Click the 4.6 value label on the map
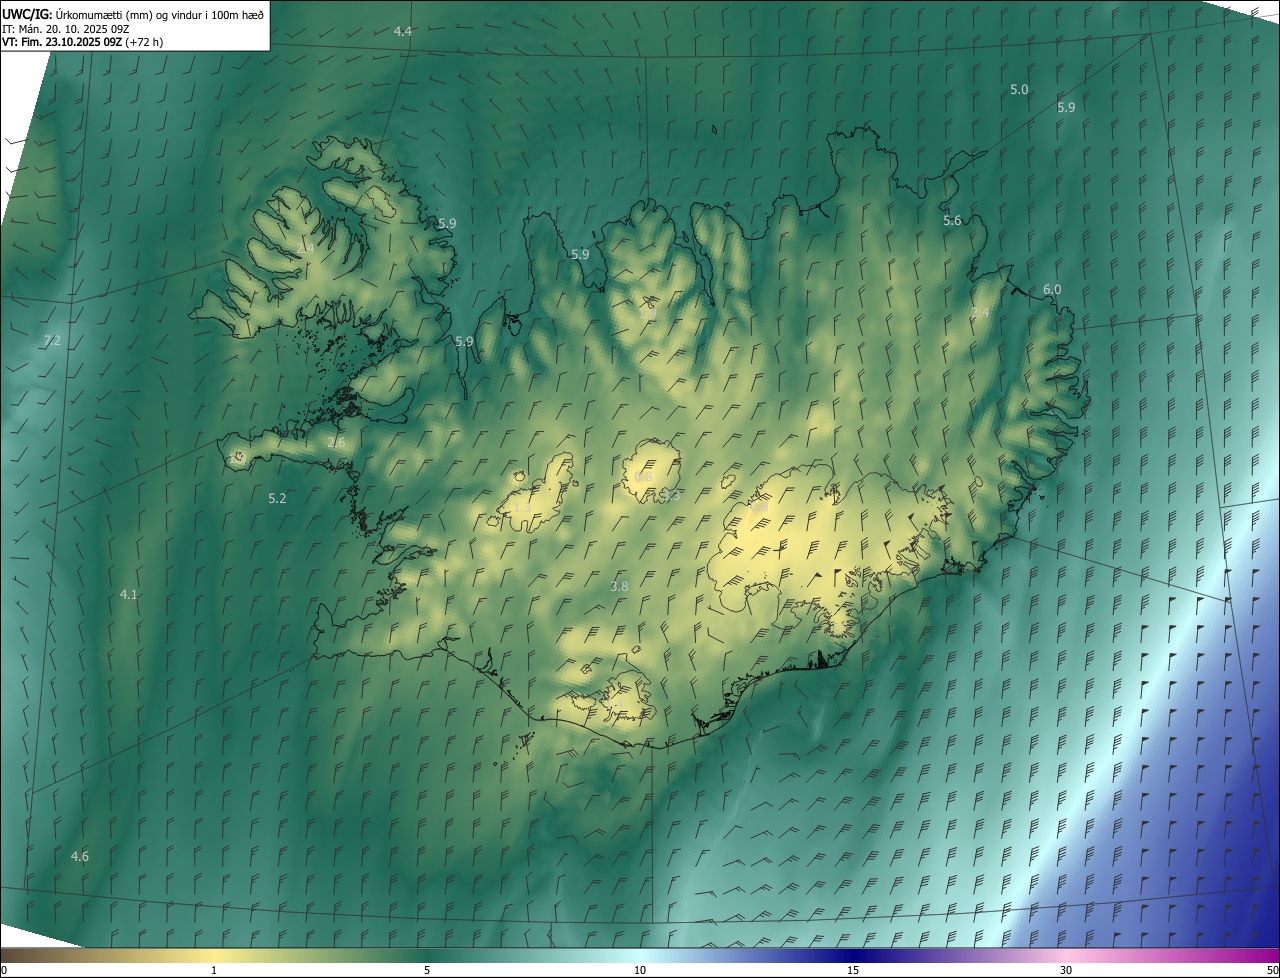 [x=79, y=857]
